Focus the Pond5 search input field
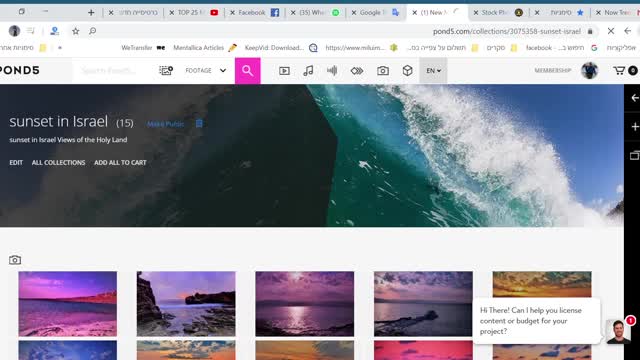 [x=113, y=71]
